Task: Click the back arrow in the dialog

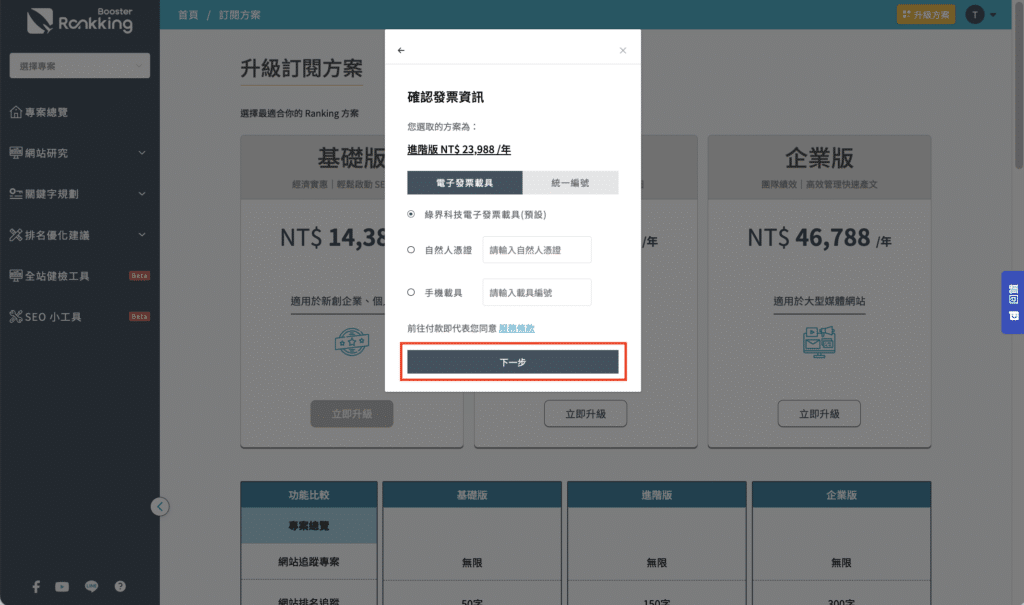Action: pyautogui.click(x=401, y=50)
